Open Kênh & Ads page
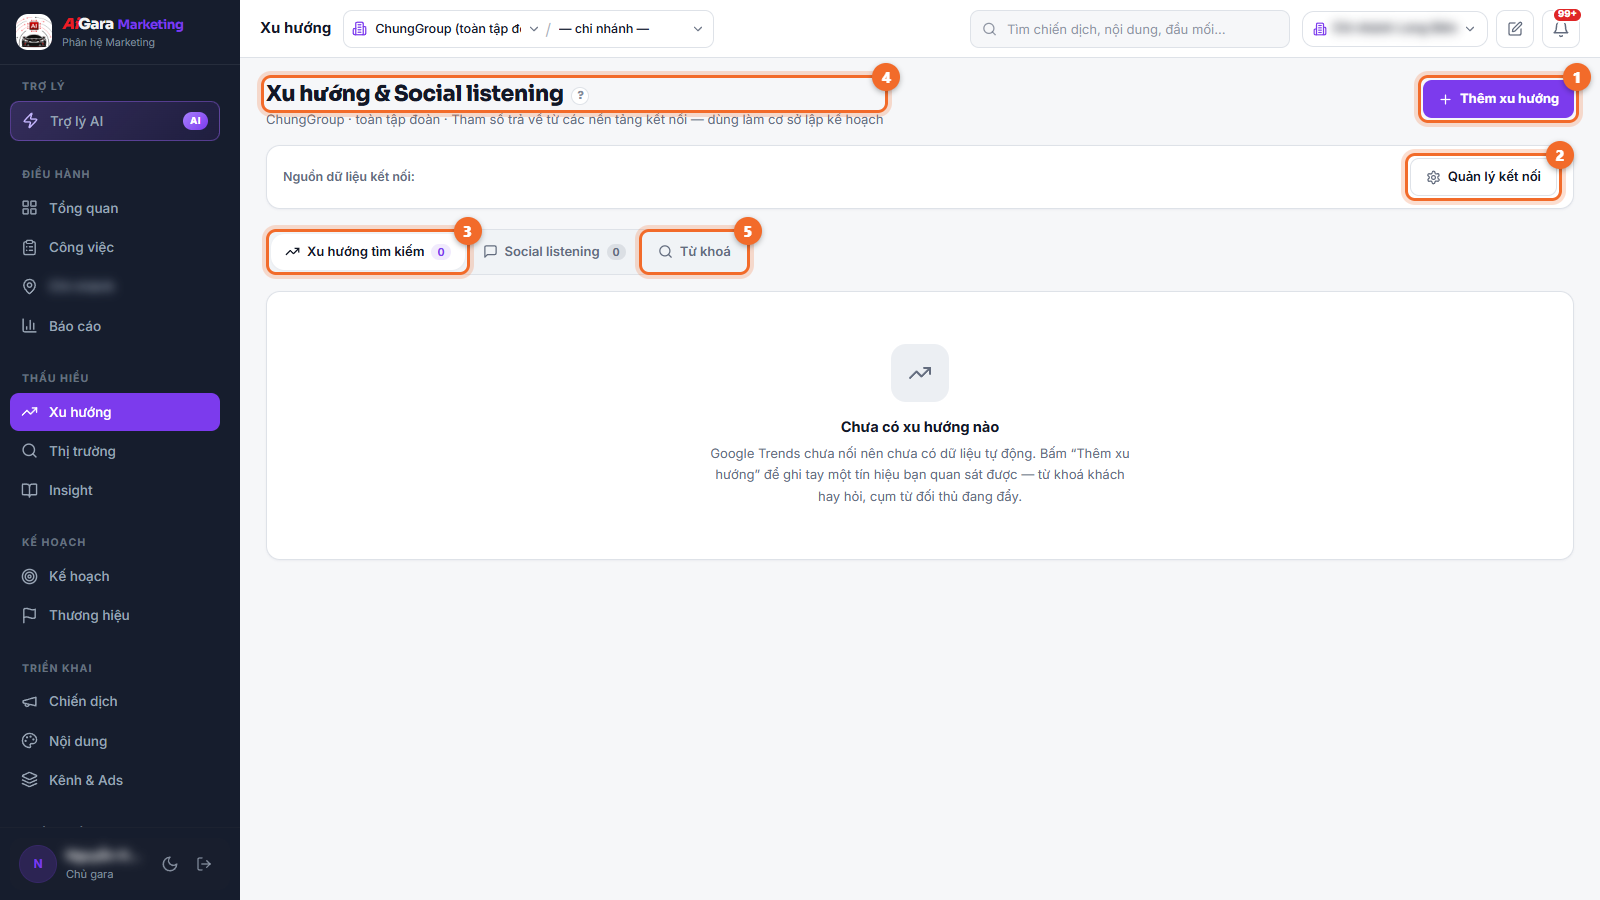The height and width of the screenshot is (900, 1600). point(115,780)
